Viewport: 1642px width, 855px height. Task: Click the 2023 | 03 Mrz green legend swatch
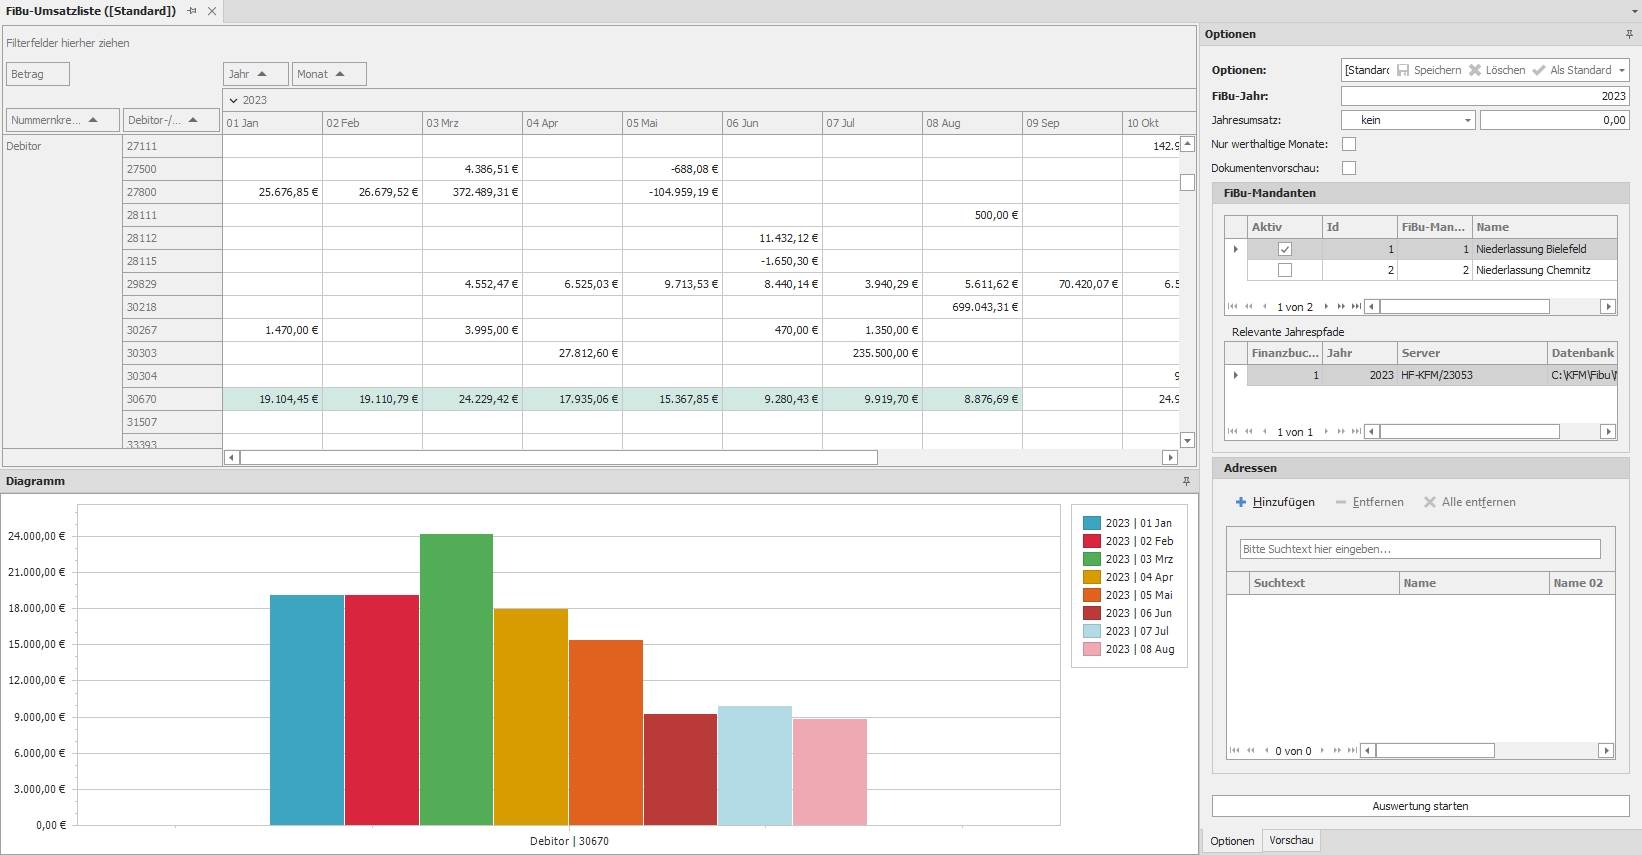click(1092, 559)
